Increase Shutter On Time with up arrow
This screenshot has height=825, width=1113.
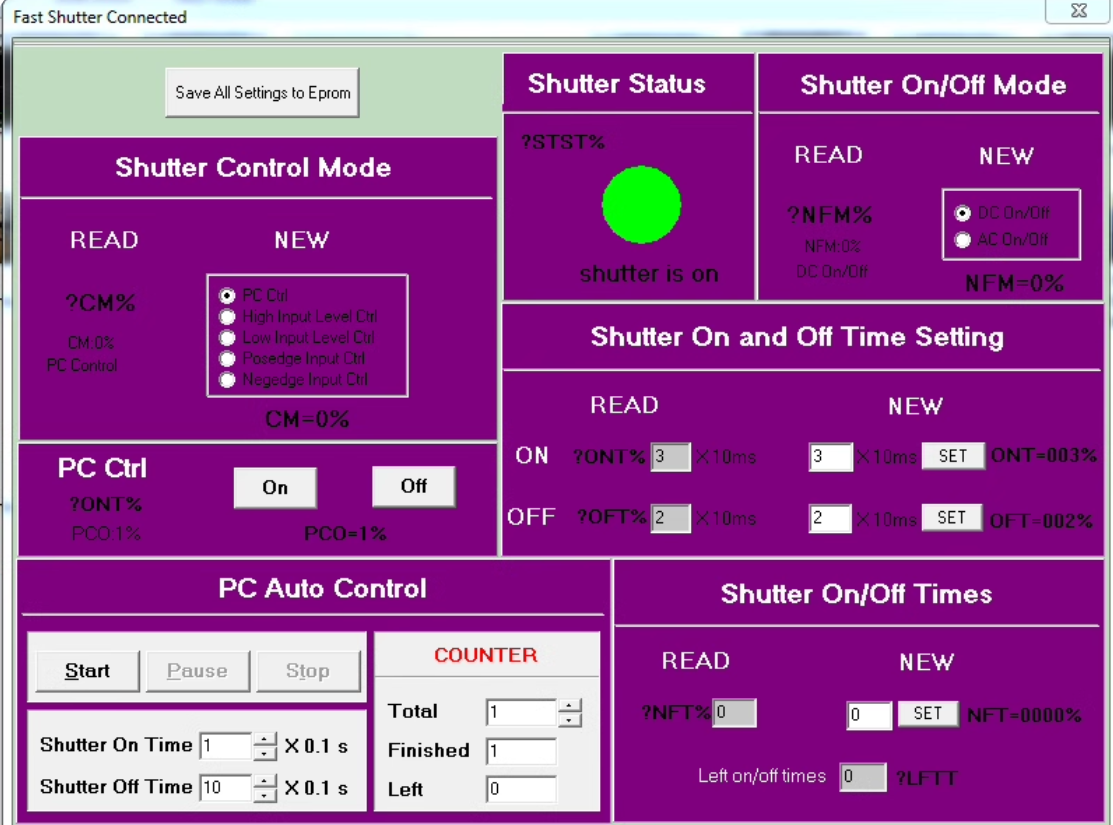264,740
